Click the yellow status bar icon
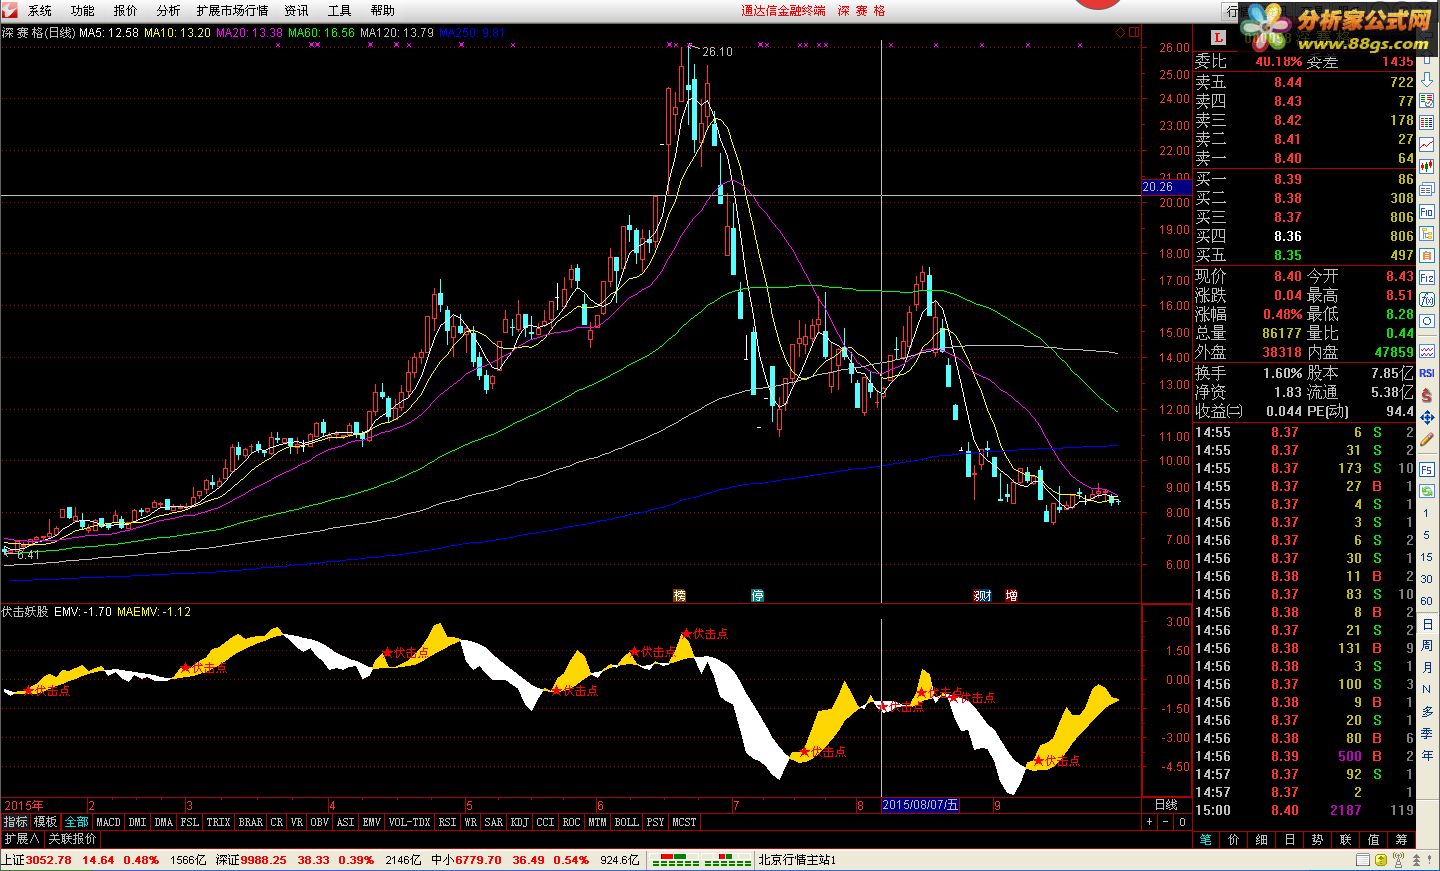Image resolution: width=1440 pixels, height=871 pixels. [x=1381, y=859]
